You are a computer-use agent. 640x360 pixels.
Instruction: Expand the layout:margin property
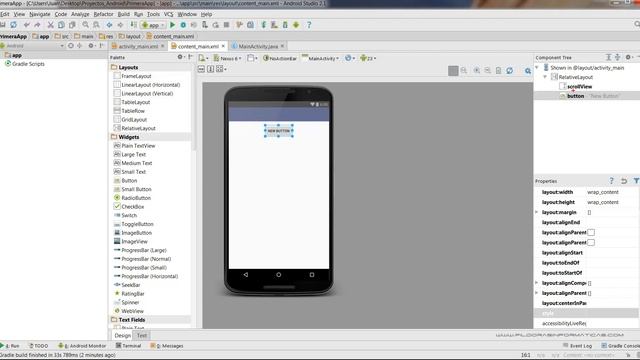(537, 212)
